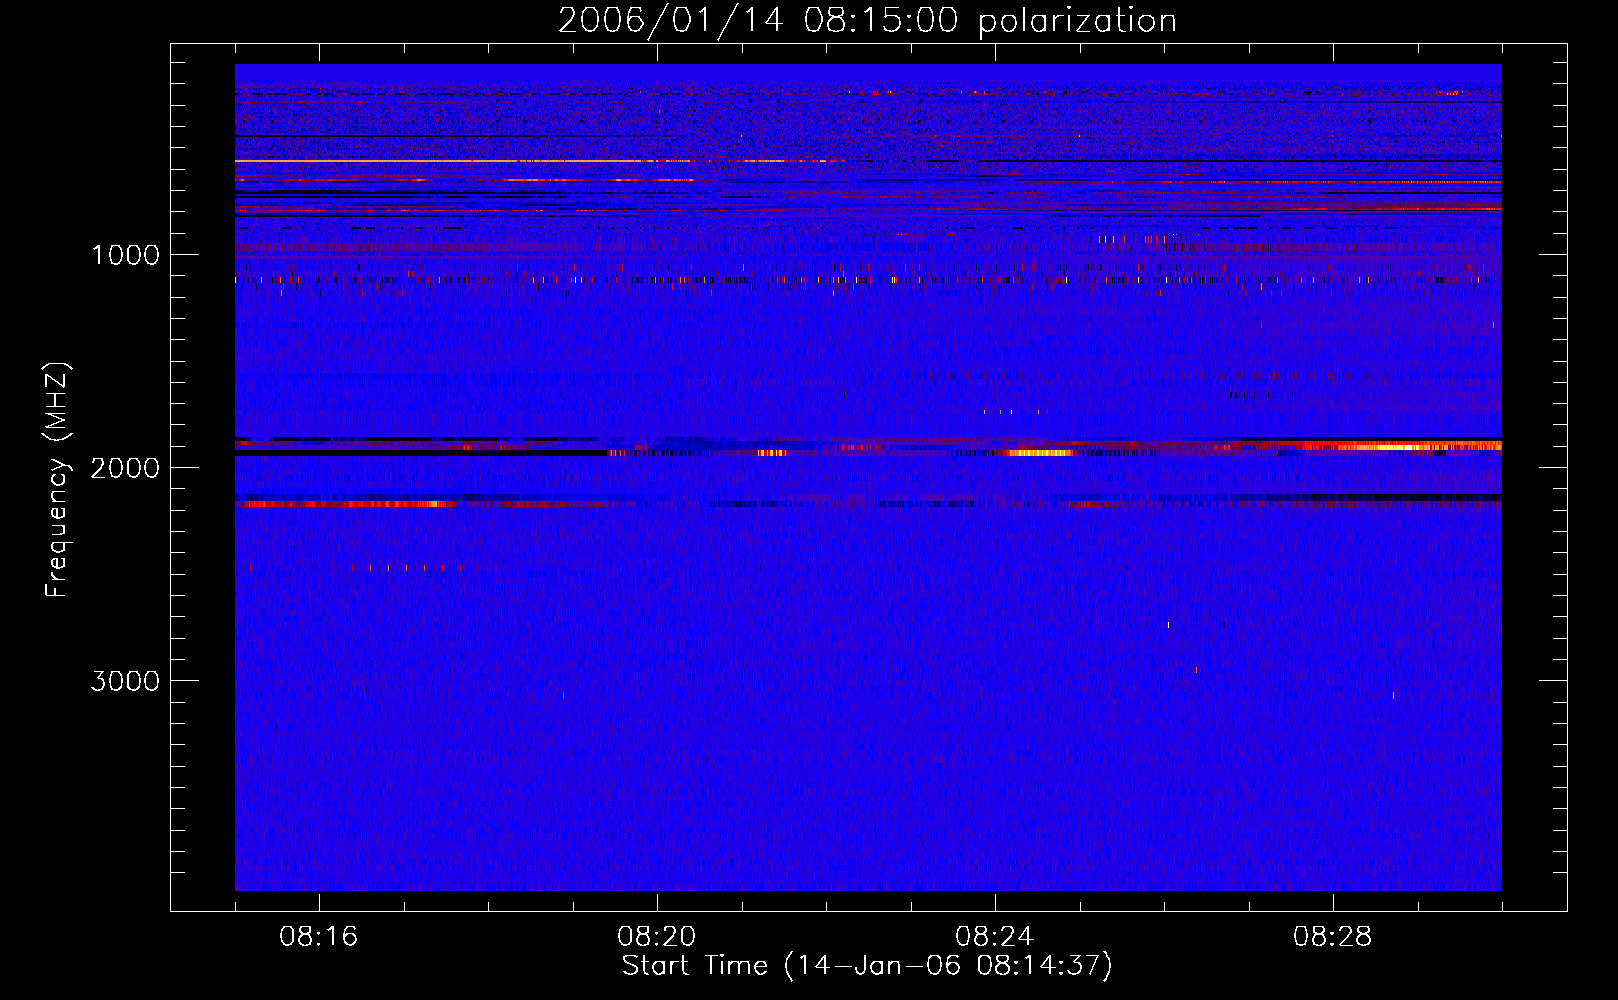Click the "08:20" time tick label
Image resolution: width=1618 pixels, height=1000 pixels.
pyautogui.click(x=657, y=937)
